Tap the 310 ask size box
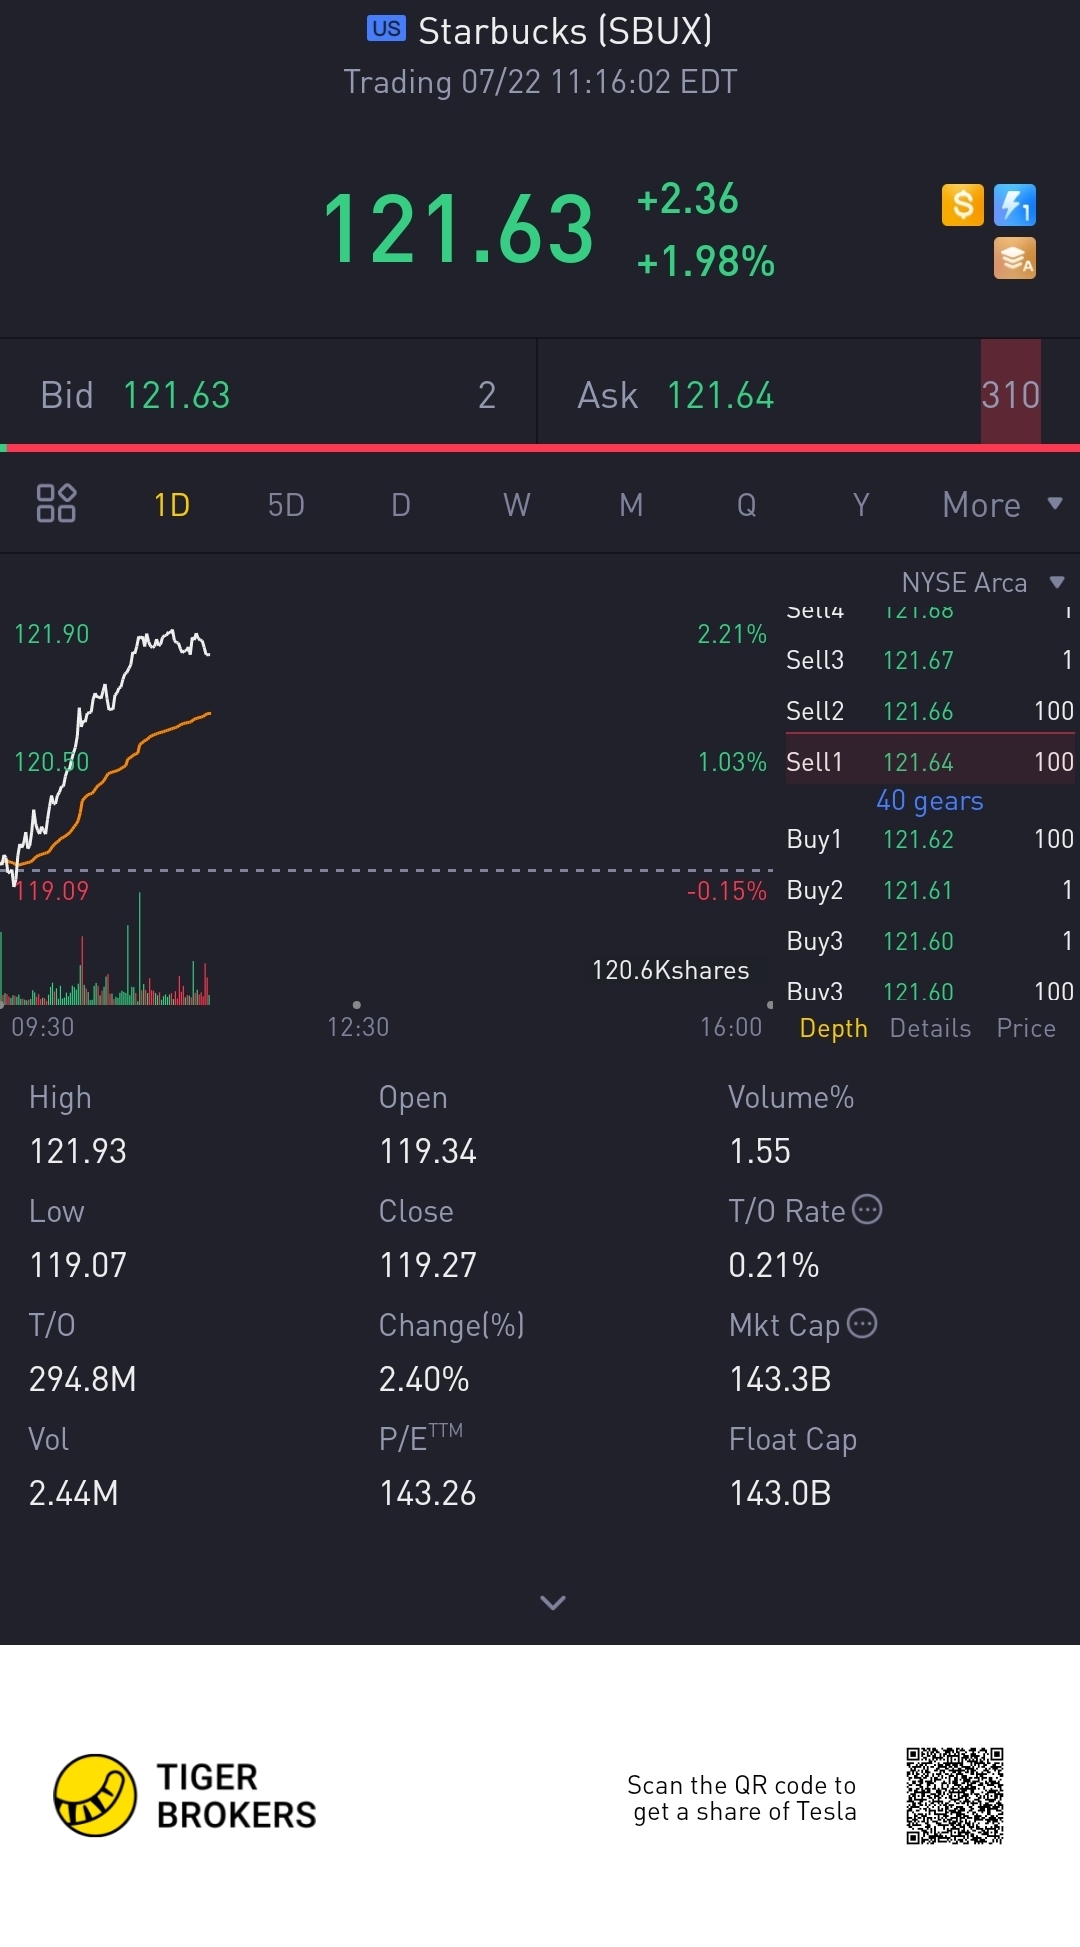This screenshot has width=1080, height=1947. pyautogui.click(x=1011, y=392)
